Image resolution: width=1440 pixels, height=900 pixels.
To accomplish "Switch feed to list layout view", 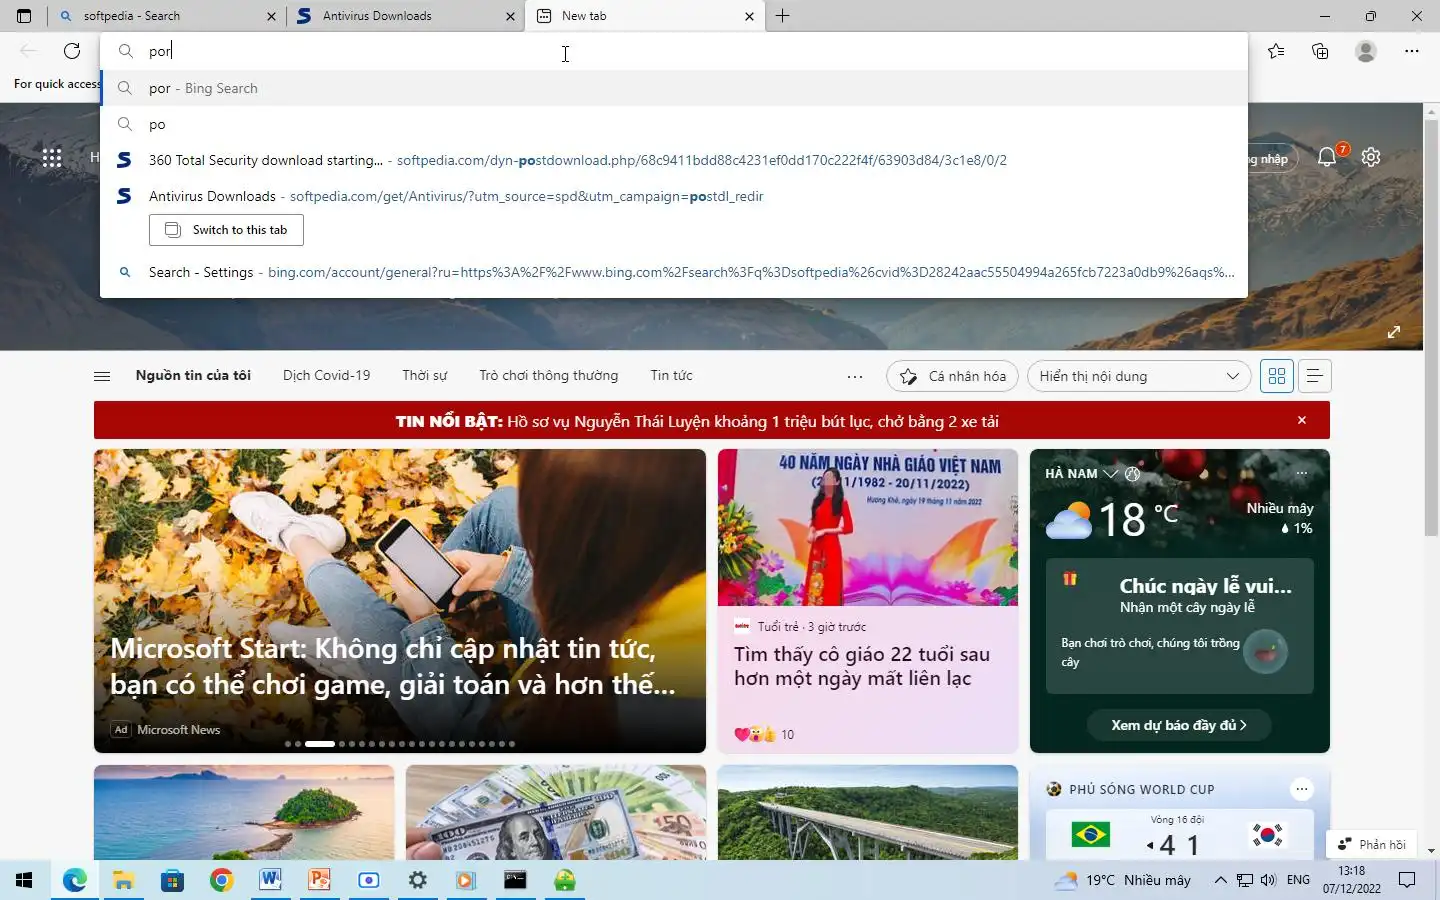I will 1315,376.
